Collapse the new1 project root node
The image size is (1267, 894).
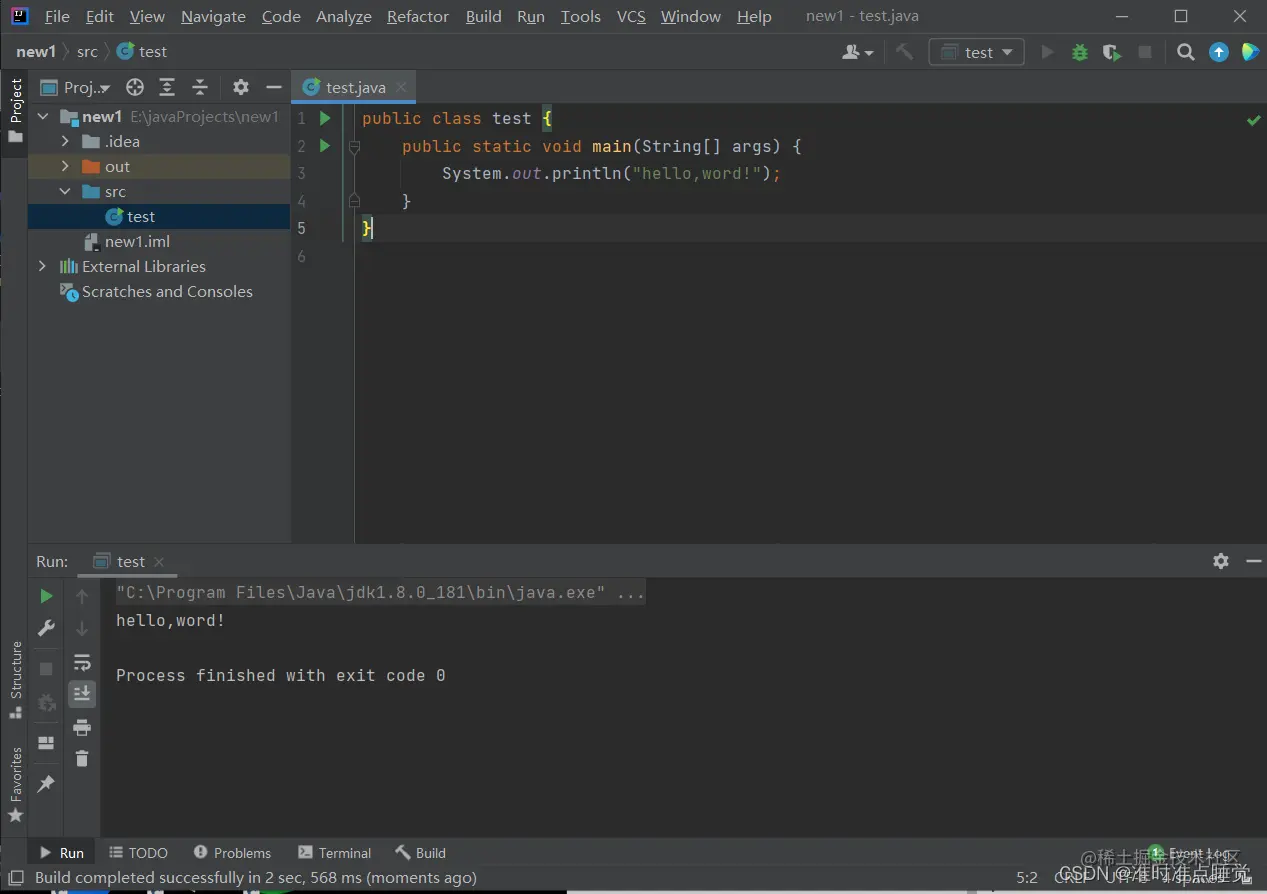(43, 116)
